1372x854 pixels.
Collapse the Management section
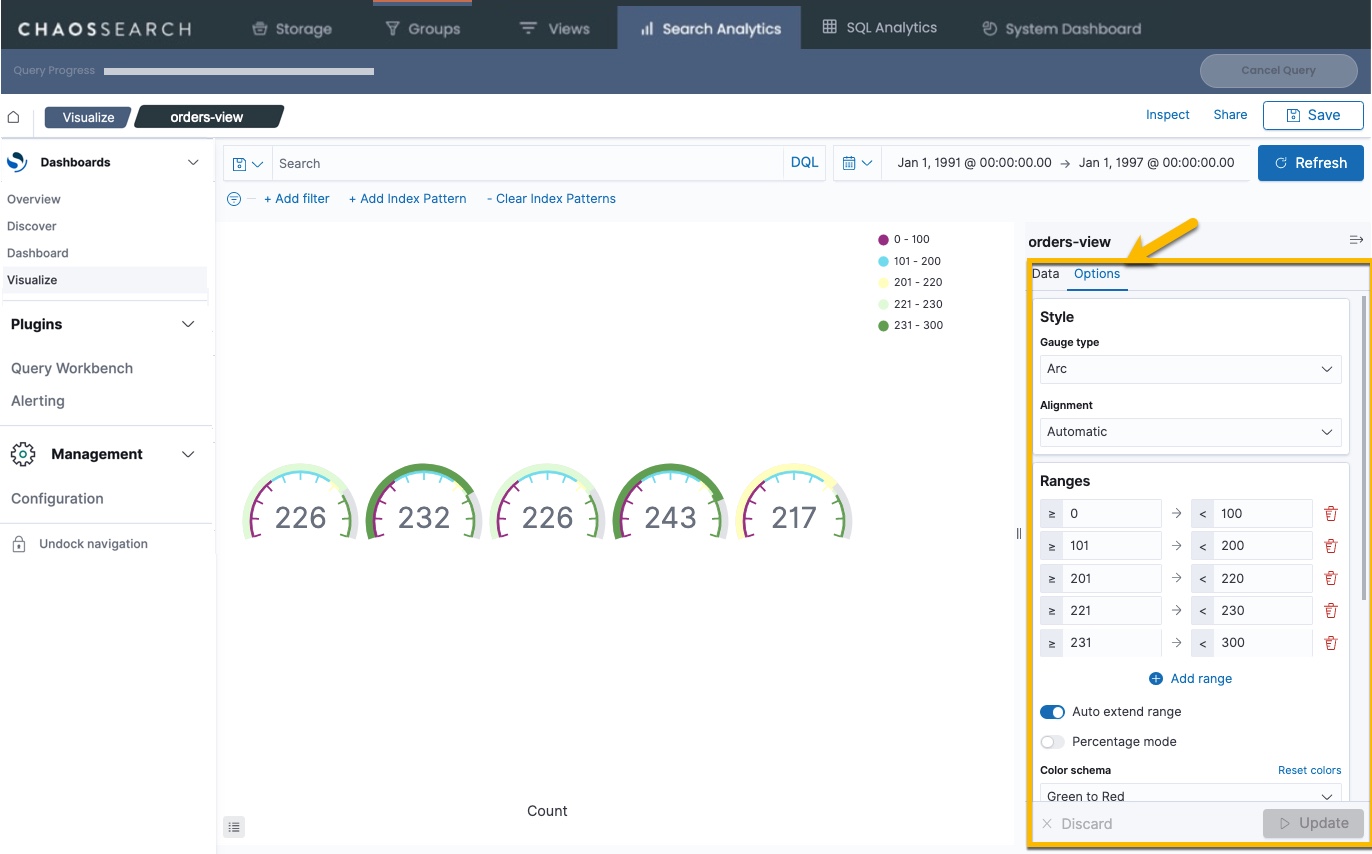point(188,454)
